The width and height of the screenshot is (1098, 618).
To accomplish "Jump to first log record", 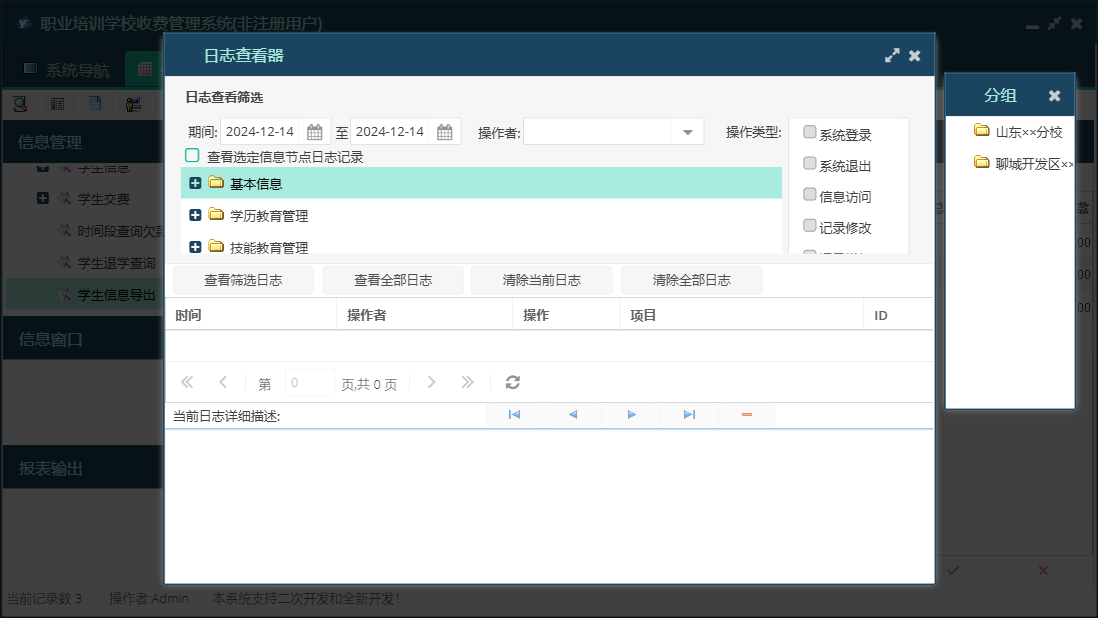I will (514, 414).
